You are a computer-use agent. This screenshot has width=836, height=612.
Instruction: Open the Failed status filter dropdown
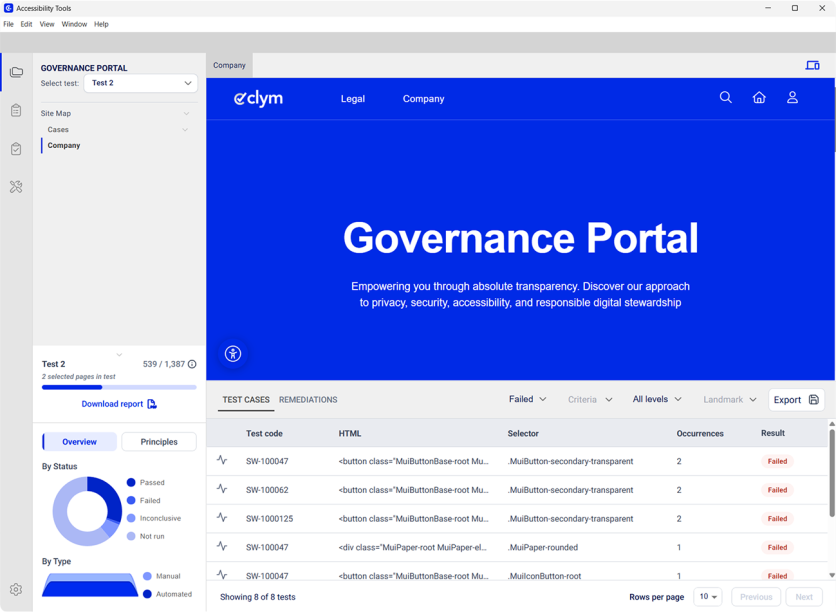click(x=527, y=400)
